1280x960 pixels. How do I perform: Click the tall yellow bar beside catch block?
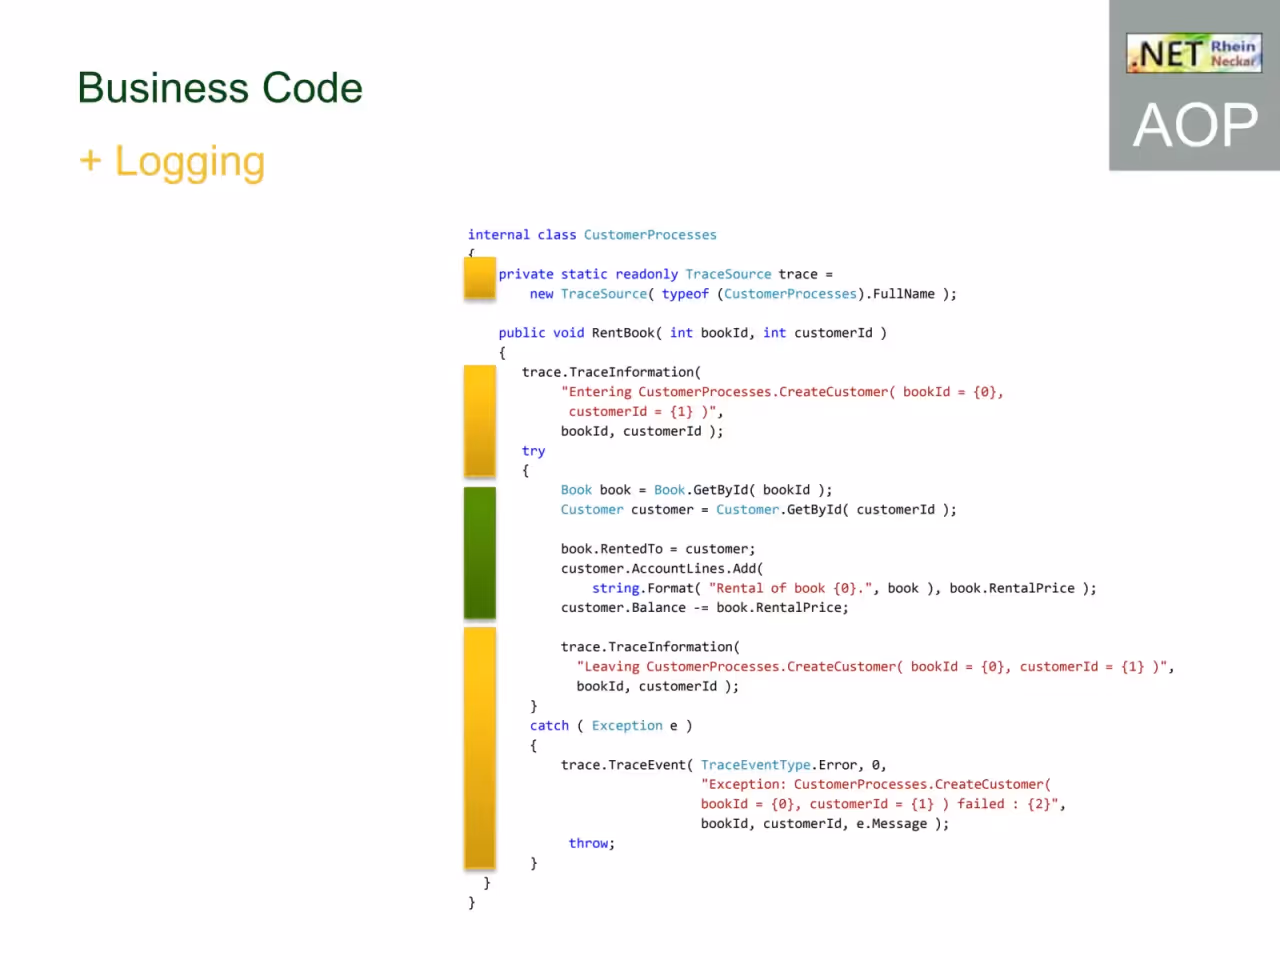point(480,747)
